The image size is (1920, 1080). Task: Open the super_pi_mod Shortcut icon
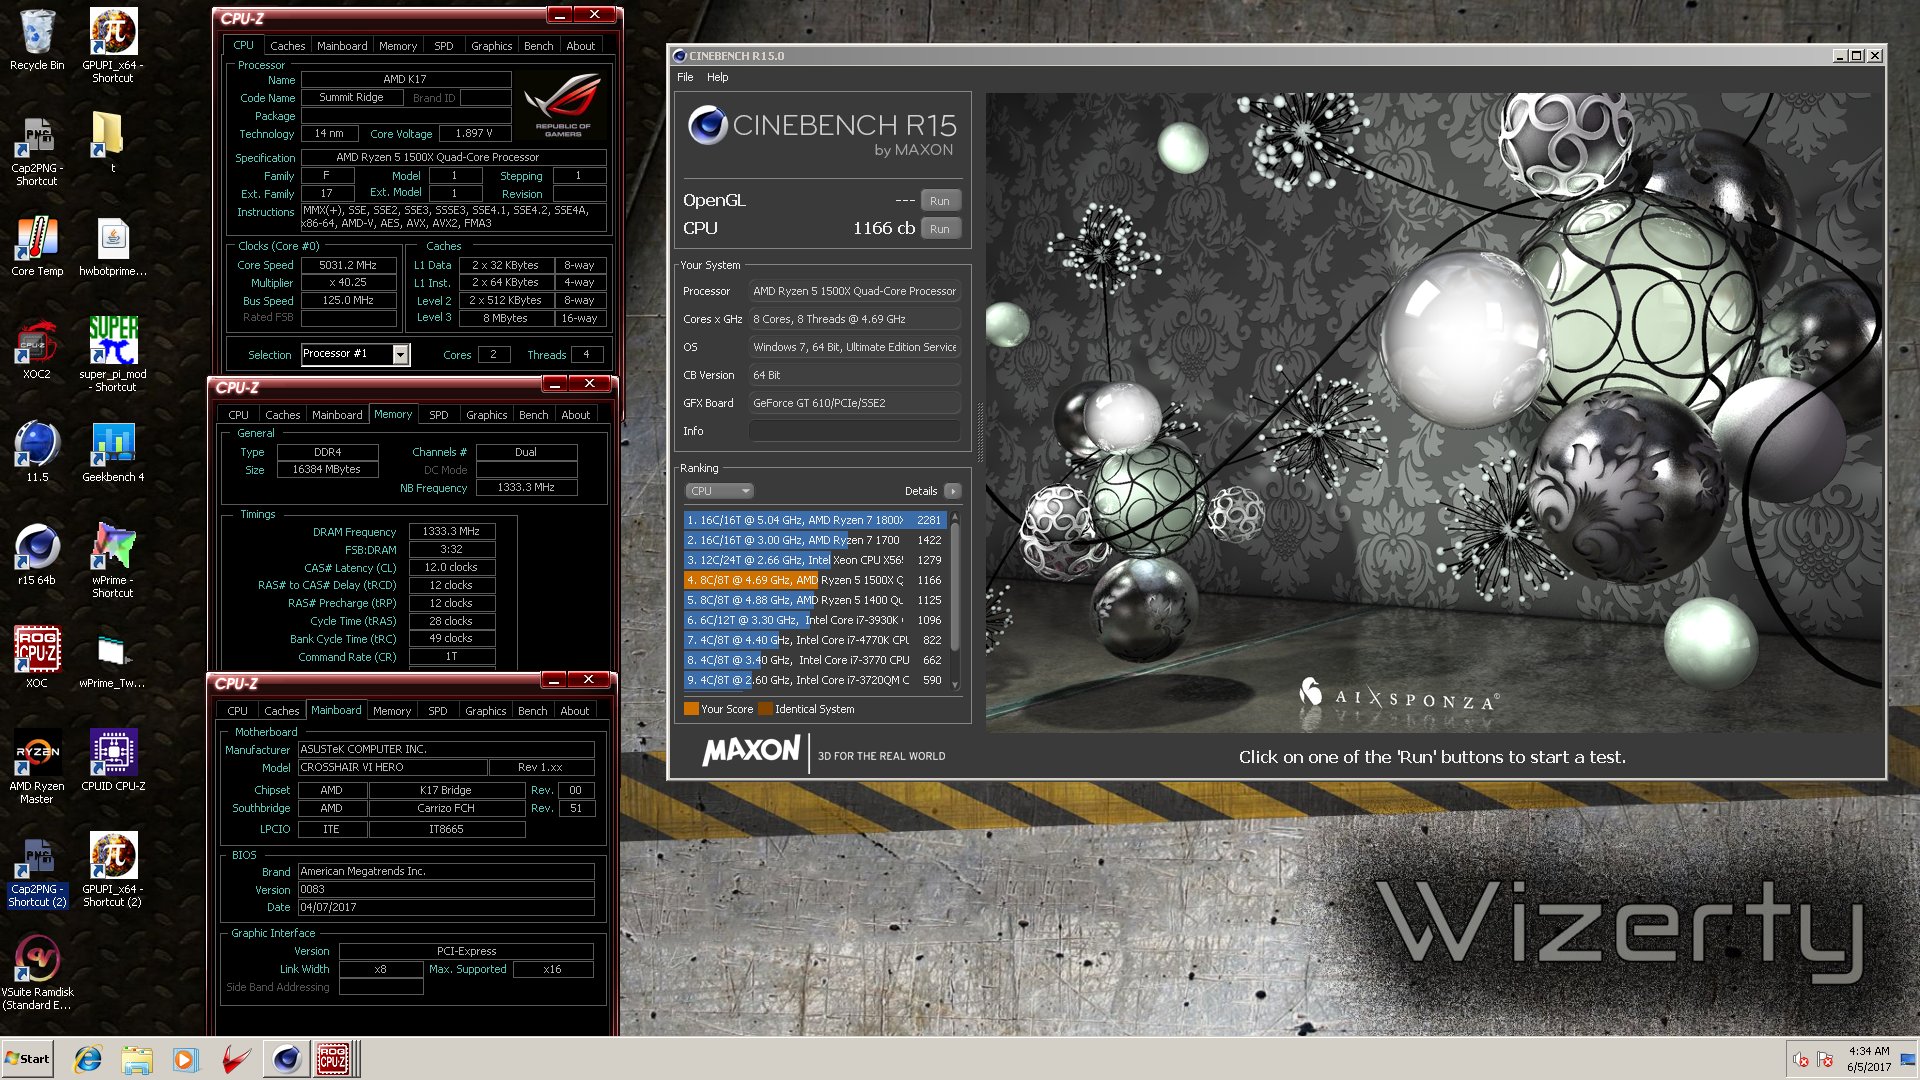click(x=113, y=355)
